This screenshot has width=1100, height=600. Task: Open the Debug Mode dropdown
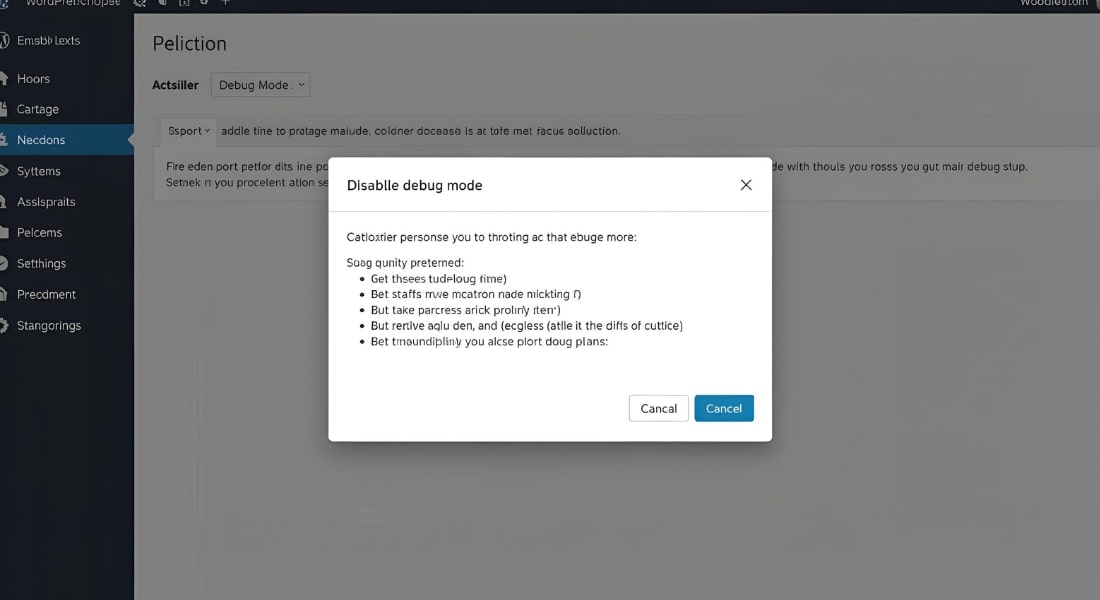point(260,85)
